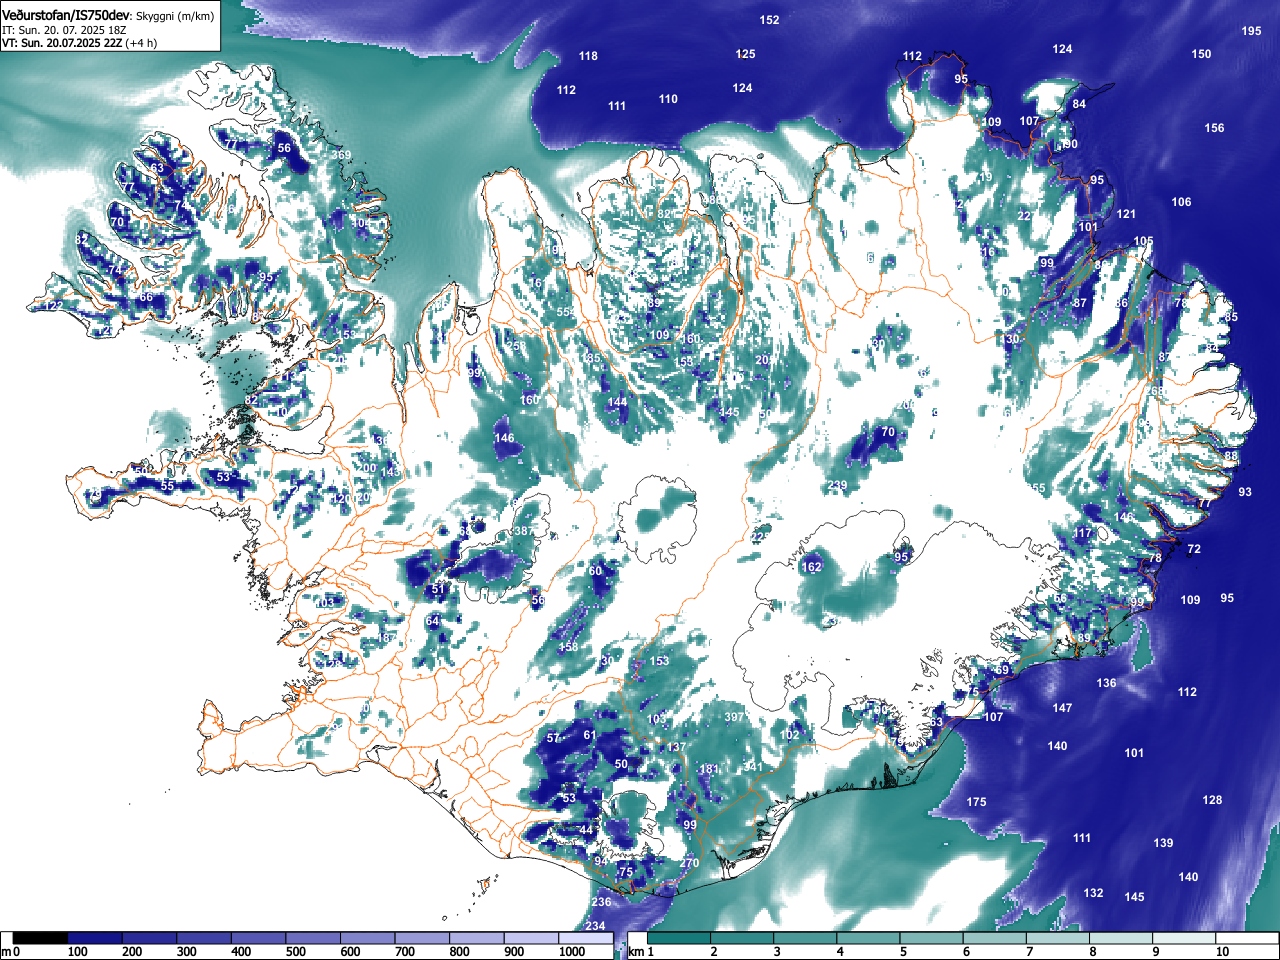Image resolution: width=1280 pixels, height=960 pixels.
Task: Click the visibility value 150 northeast of Iceland
Action: click(x=1201, y=54)
